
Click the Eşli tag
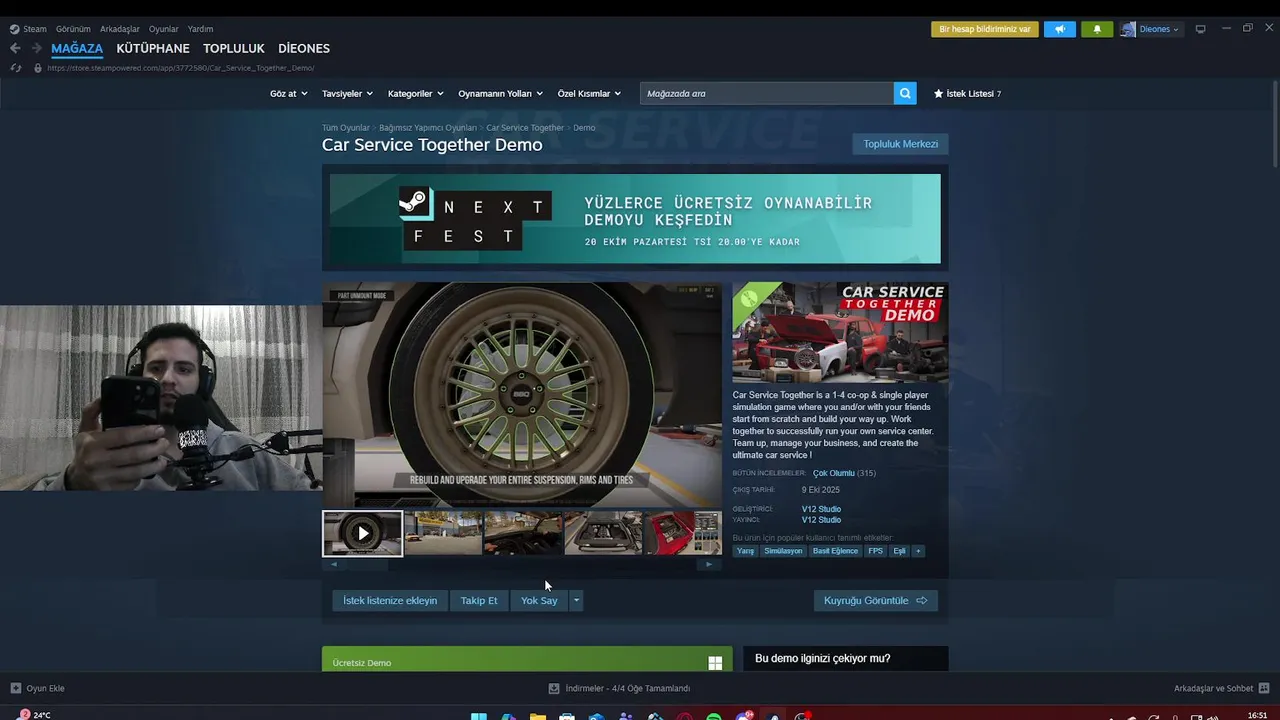[899, 551]
